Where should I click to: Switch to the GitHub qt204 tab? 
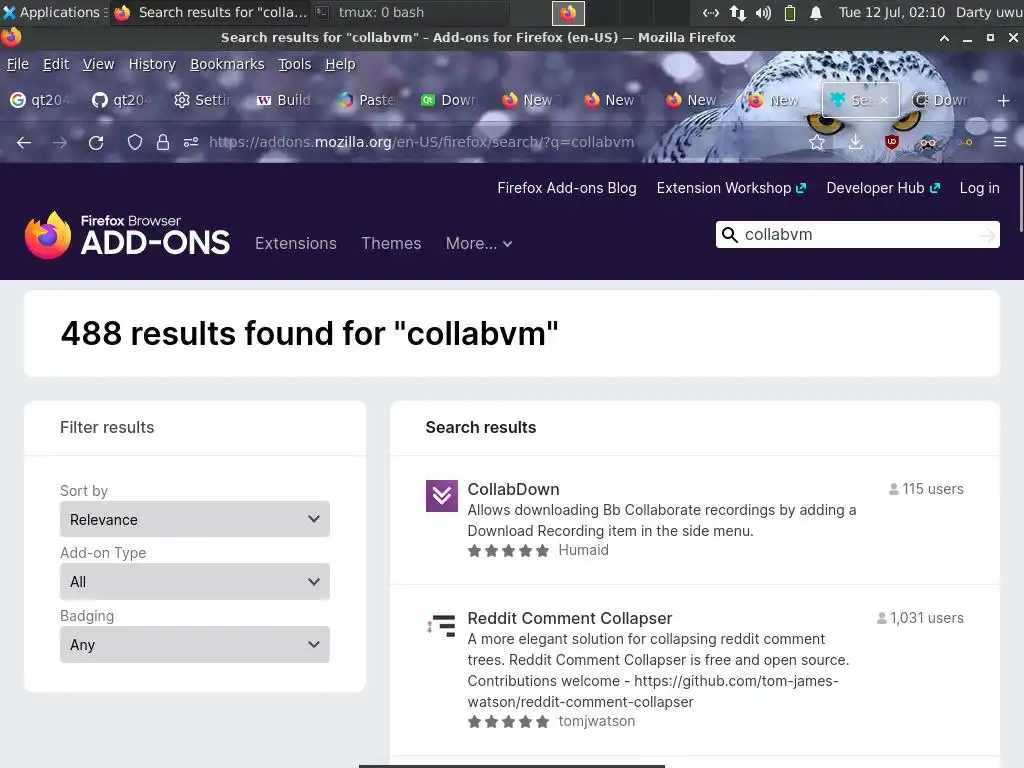click(x=121, y=100)
